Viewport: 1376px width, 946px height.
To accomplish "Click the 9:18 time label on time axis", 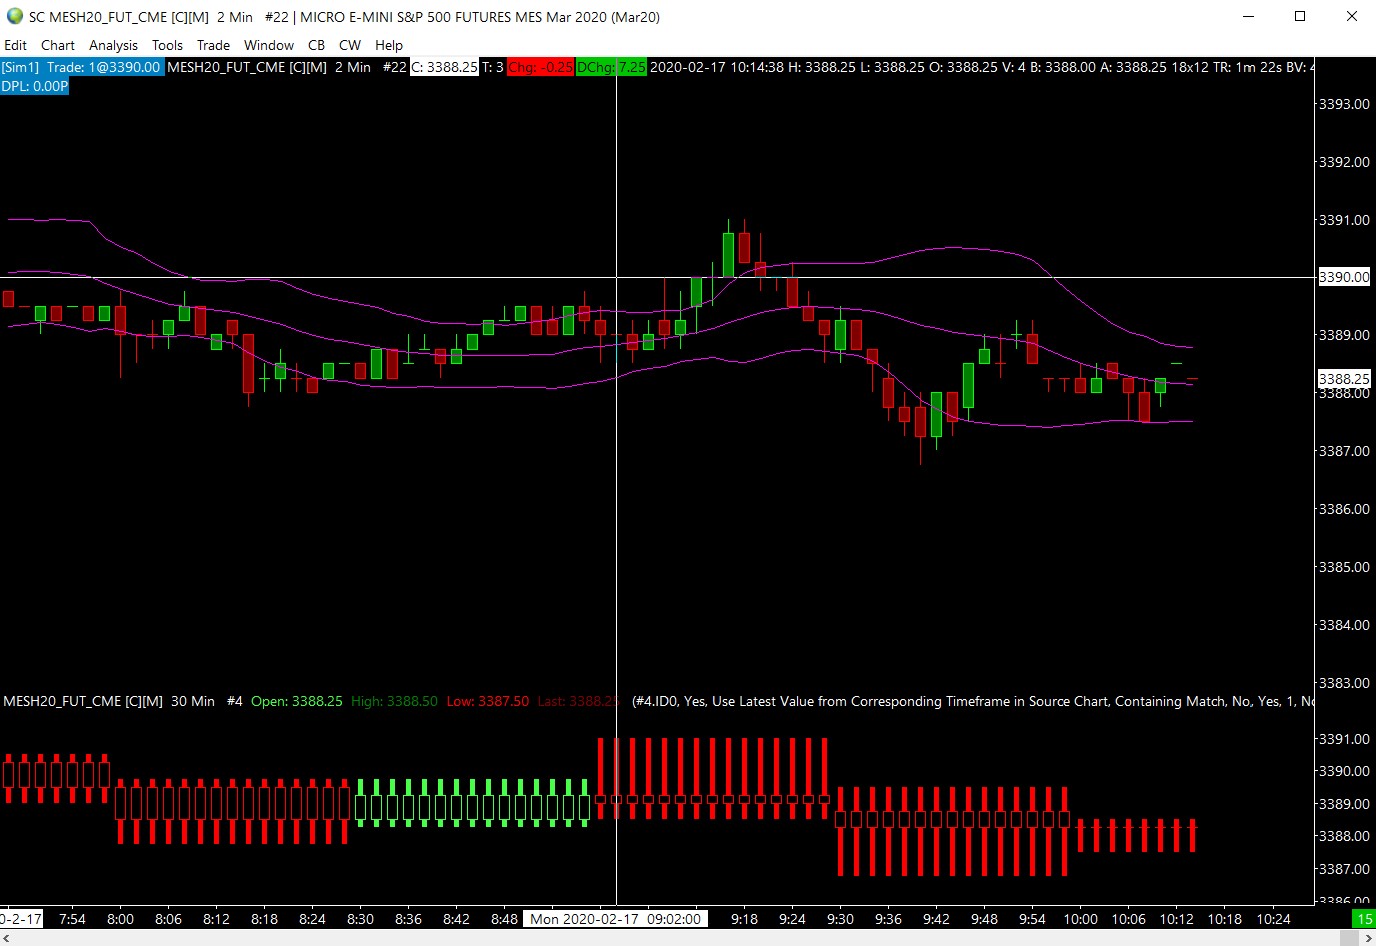I will click(744, 919).
